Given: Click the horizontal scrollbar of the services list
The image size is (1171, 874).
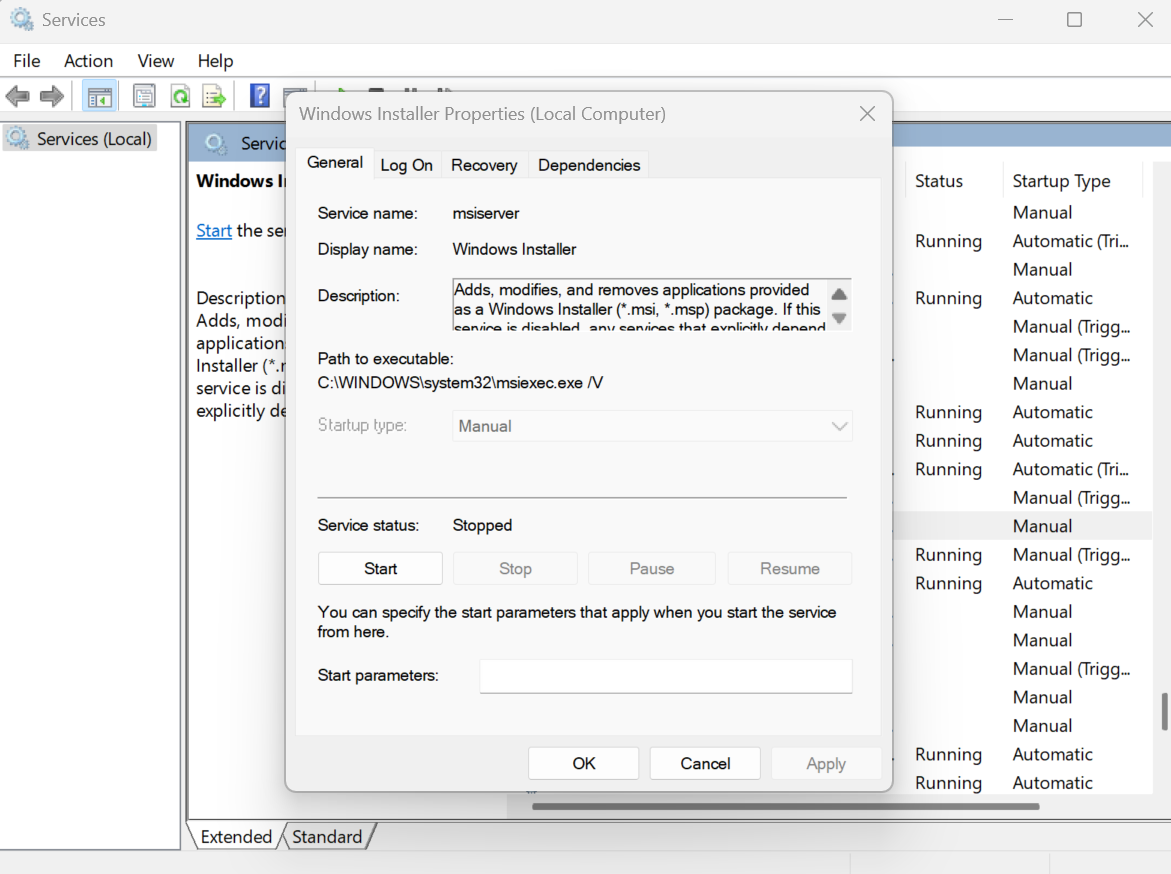Looking at the screenshot, I should pyautogui.click(x=786, y=807).
